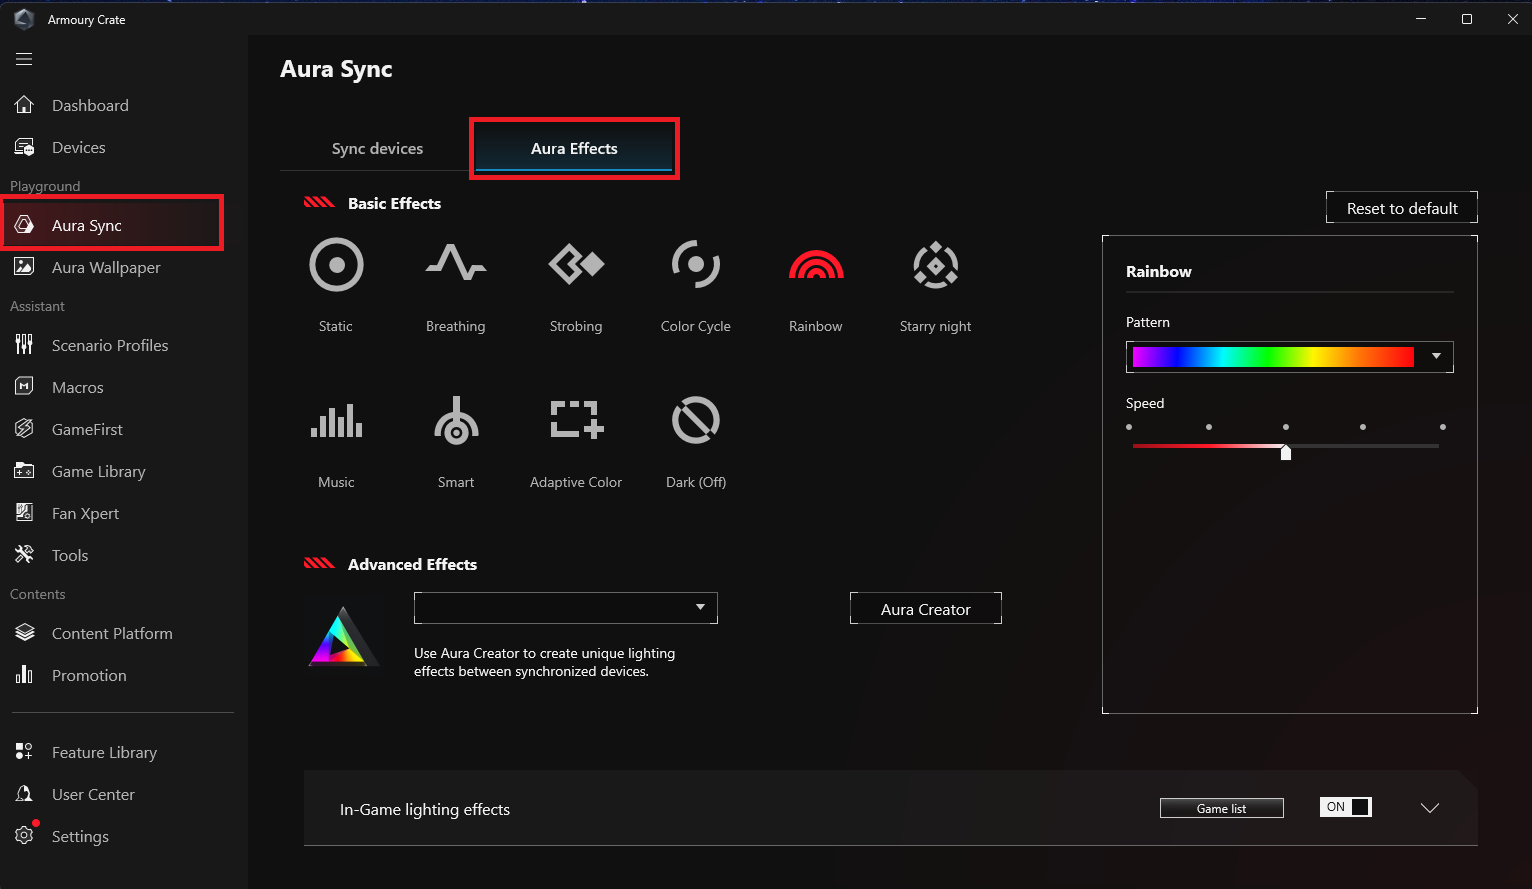Click the Aura Sync sidebar icon

(x=25, y=225)
